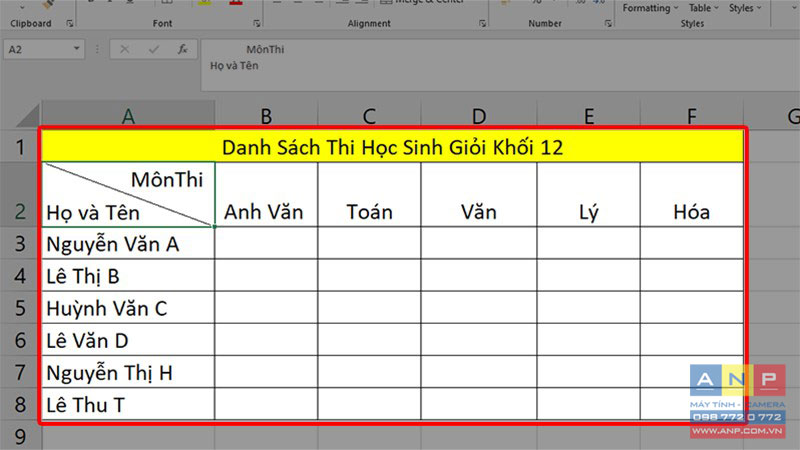Select row 2 header
This screenshot has height=450, width=800.
20,195
